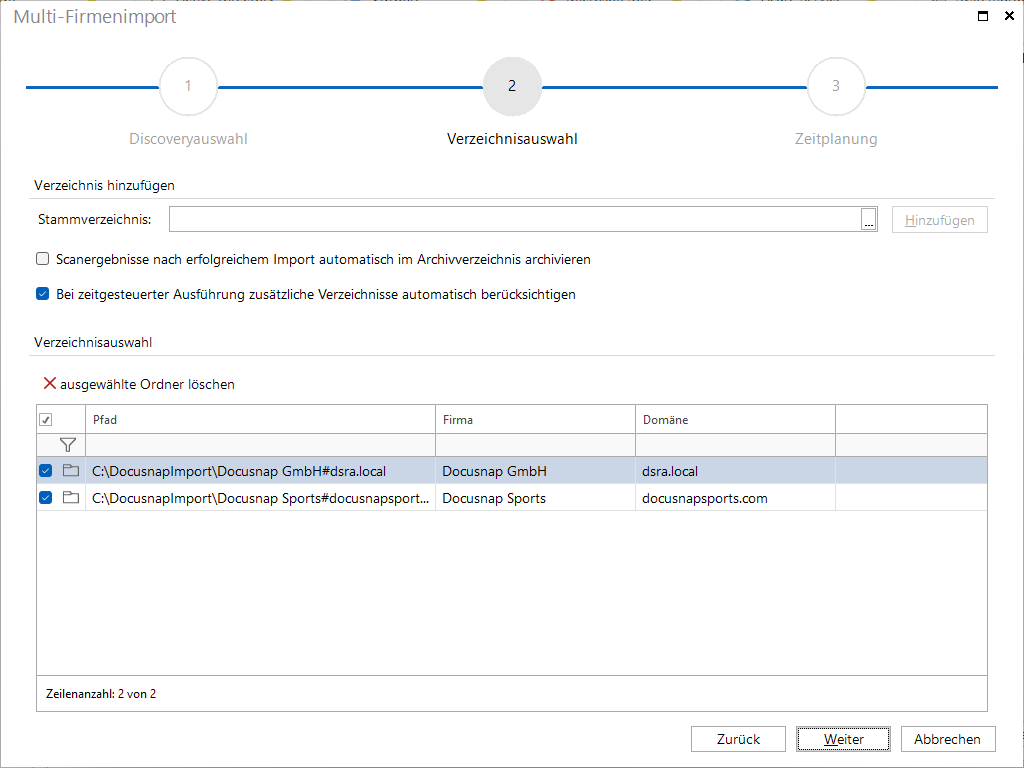Select the Zeitplanung wizard step label
Viewport: 1024px width, 768px height.
click(836, 139)
